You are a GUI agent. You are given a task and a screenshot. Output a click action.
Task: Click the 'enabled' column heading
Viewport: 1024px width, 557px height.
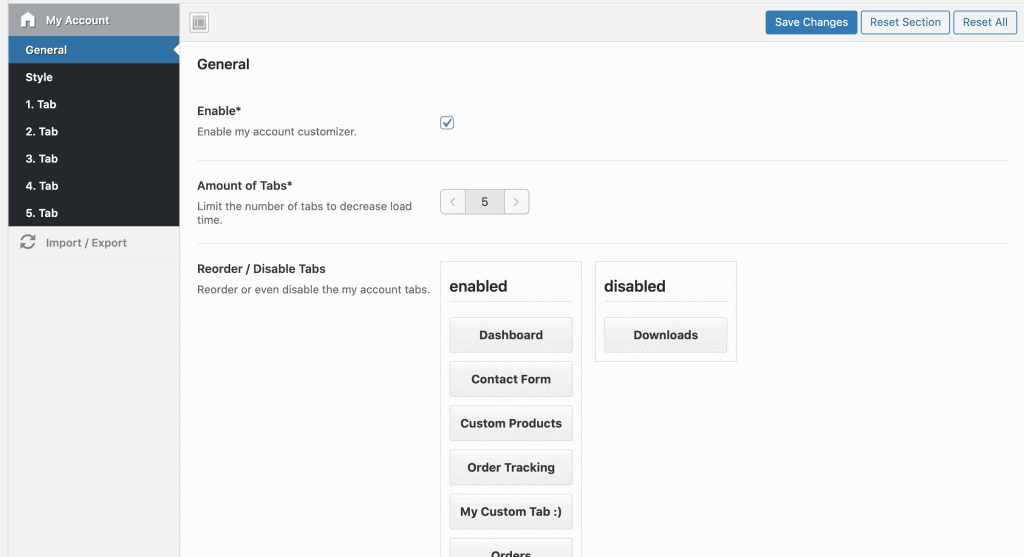478,286
